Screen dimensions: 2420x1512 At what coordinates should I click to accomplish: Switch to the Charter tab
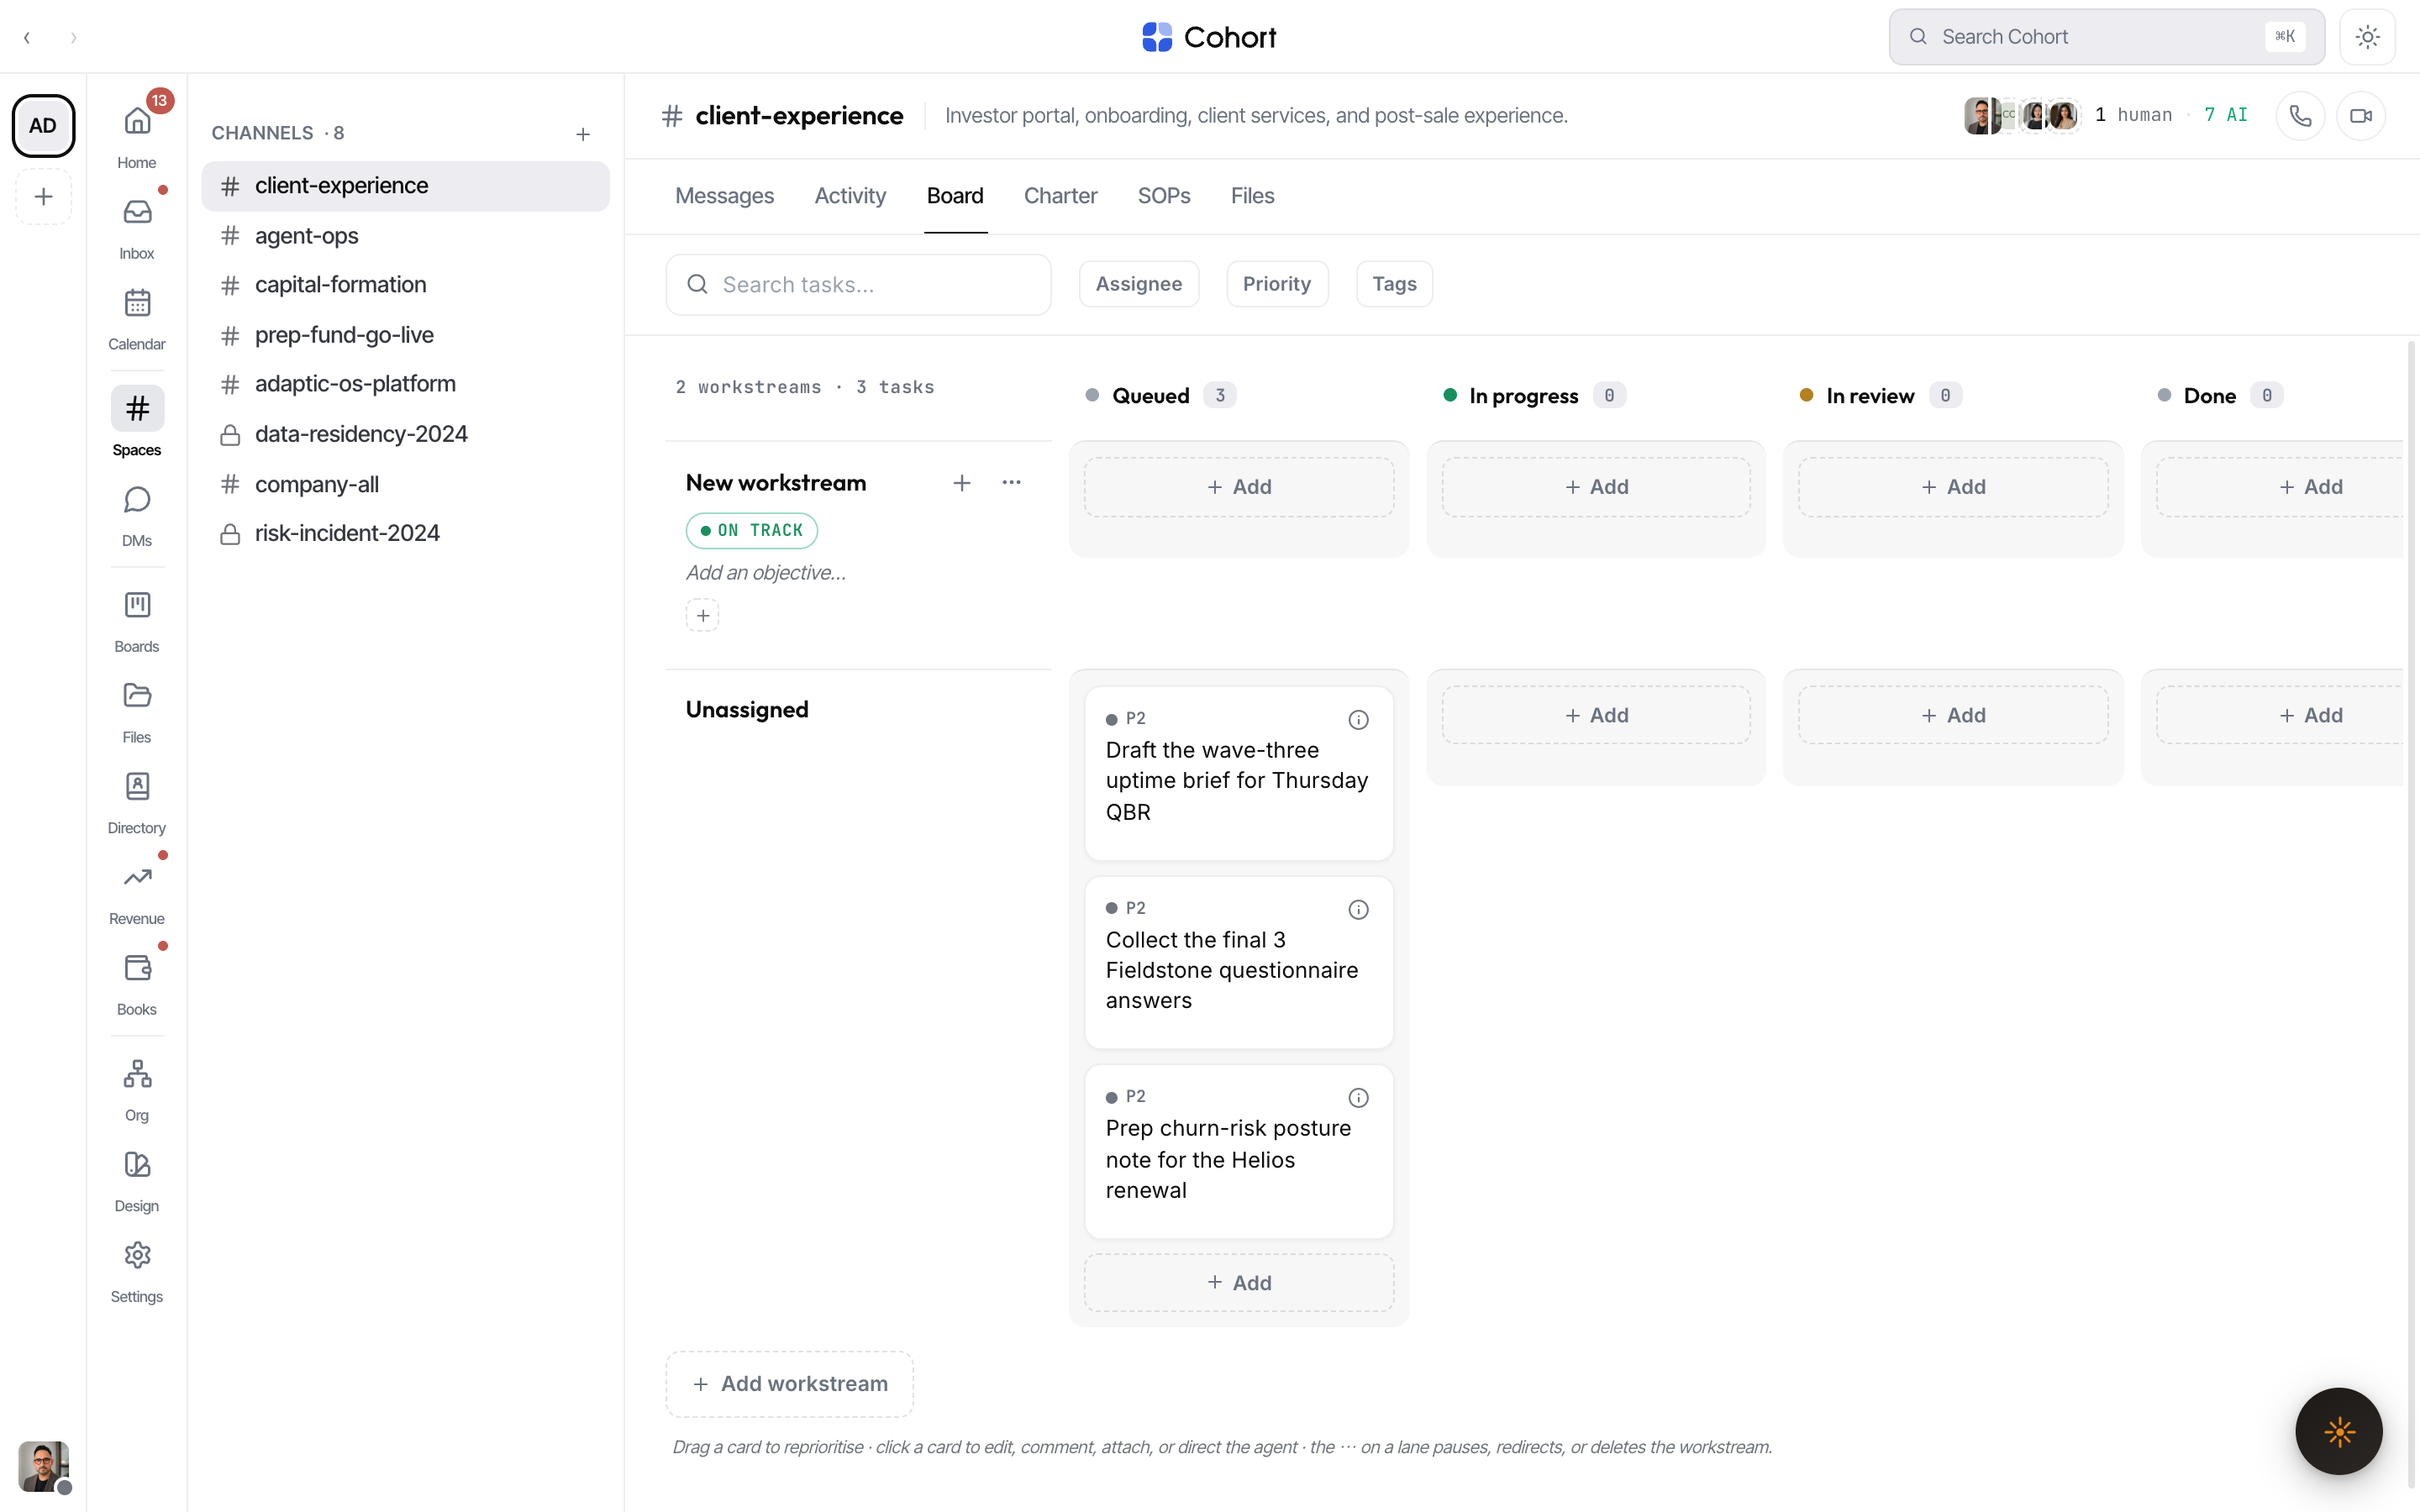[1060, 196]
